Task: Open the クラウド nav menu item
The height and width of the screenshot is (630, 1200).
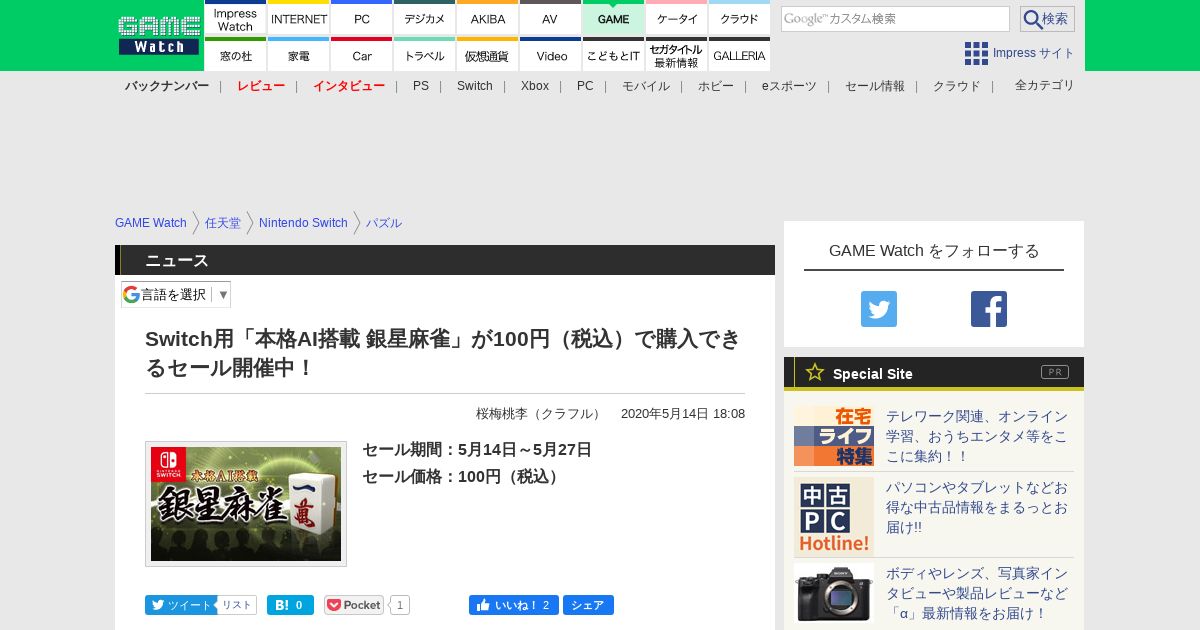Action: tap(957, 86)
